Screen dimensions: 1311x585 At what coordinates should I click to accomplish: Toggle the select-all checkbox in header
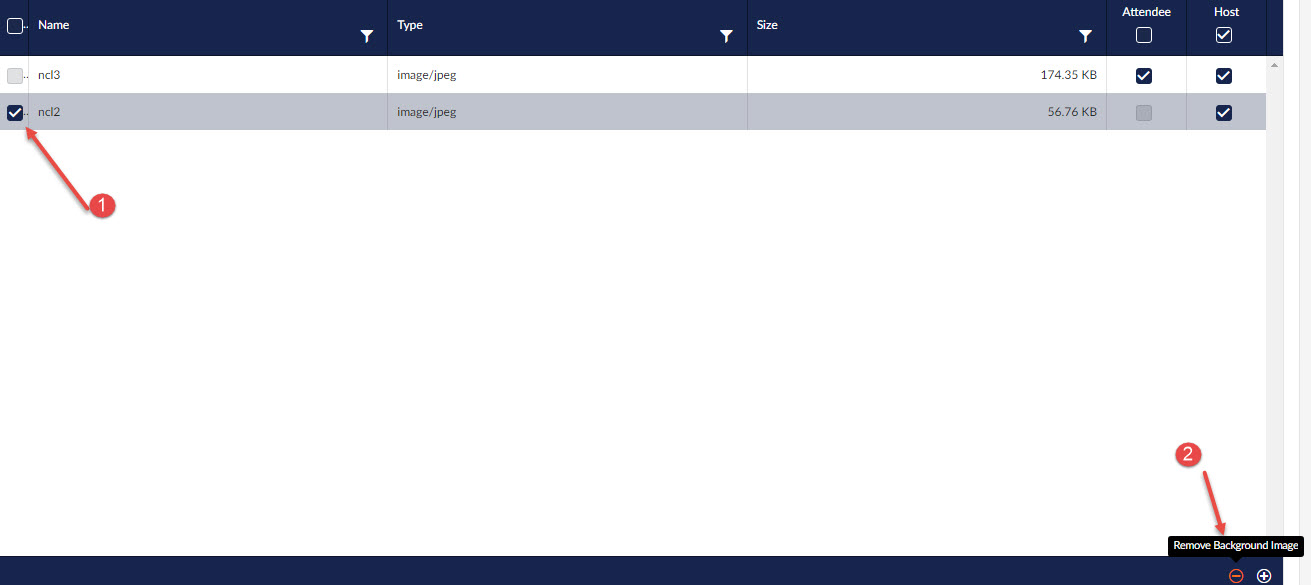pyautogui.click(x=15, y=27)
